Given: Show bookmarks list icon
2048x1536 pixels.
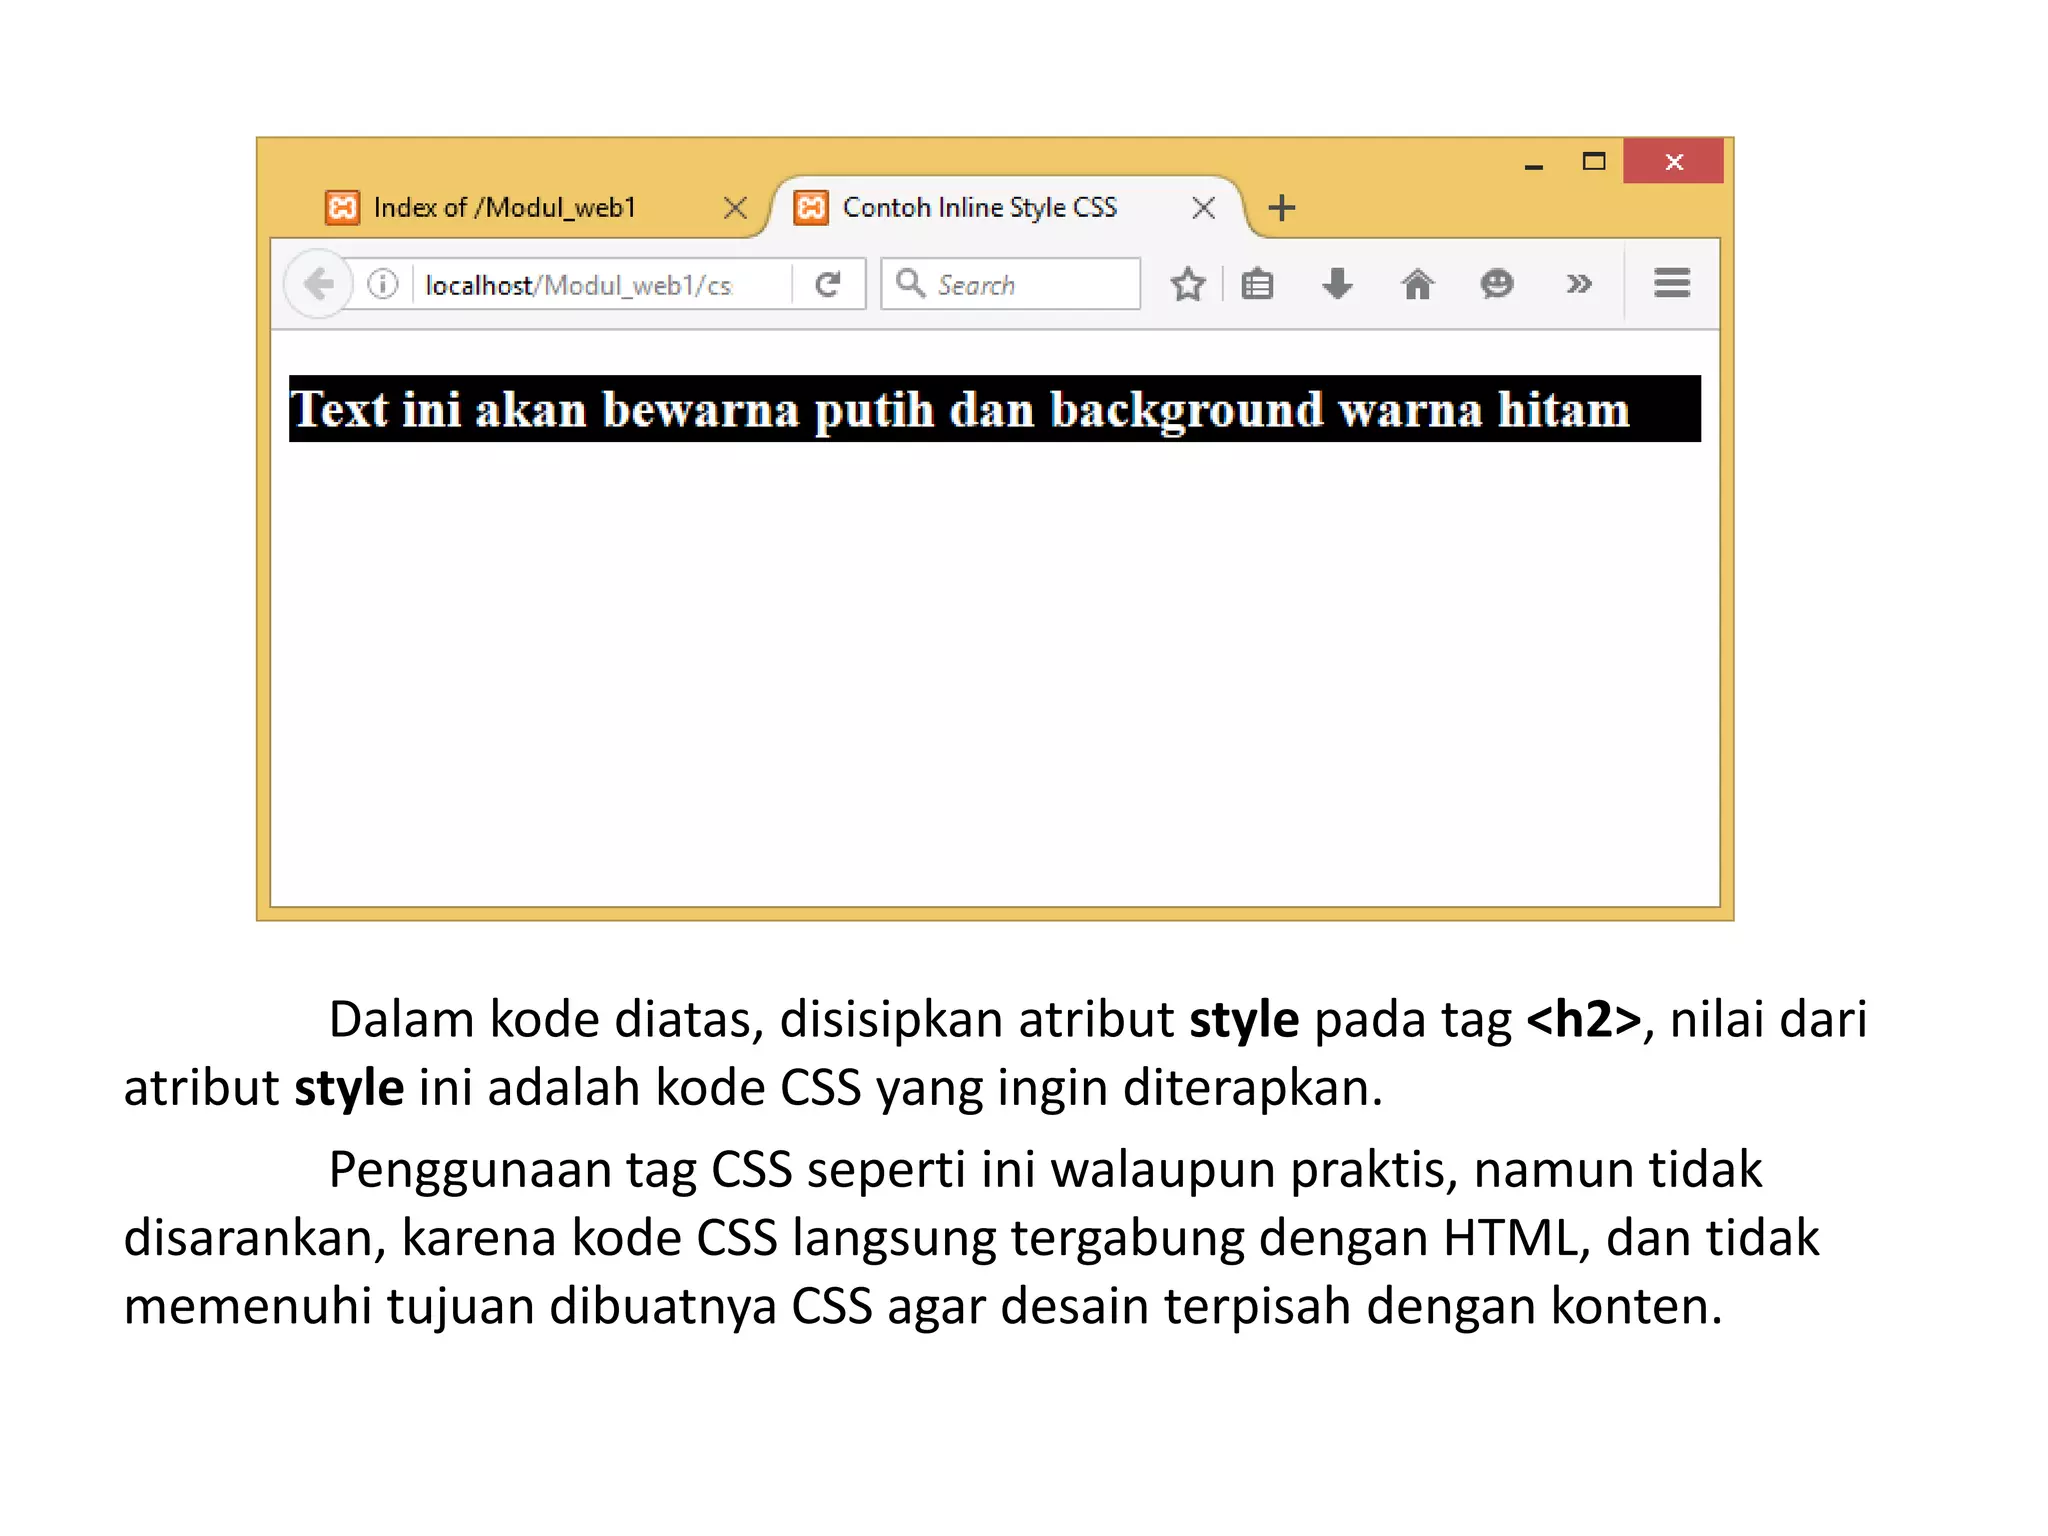Looking at the screenshot, I should click(1257, 285).
